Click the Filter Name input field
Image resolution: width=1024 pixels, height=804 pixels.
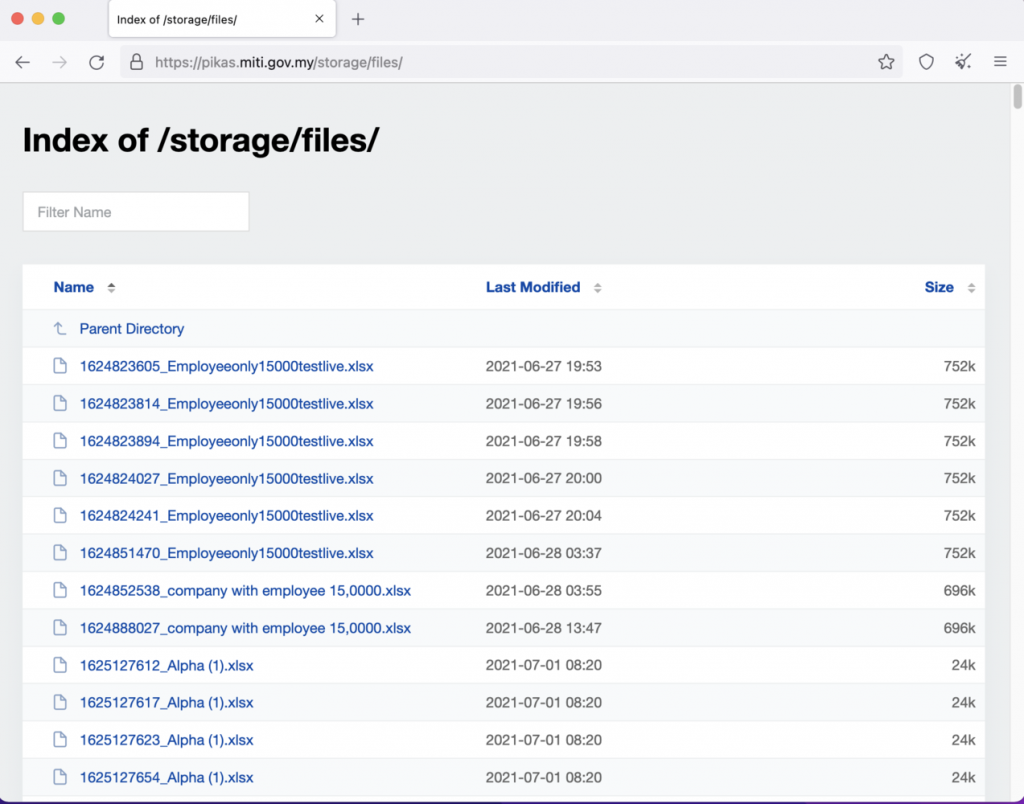point(136,212)
